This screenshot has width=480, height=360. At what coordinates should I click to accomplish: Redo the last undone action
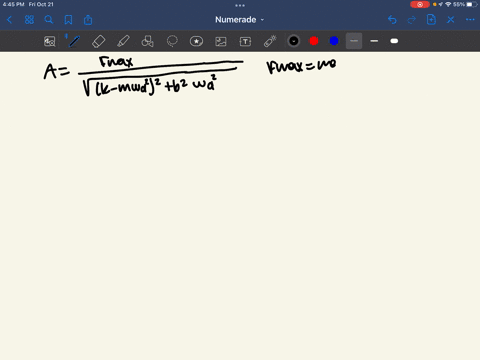click(412, 20)
